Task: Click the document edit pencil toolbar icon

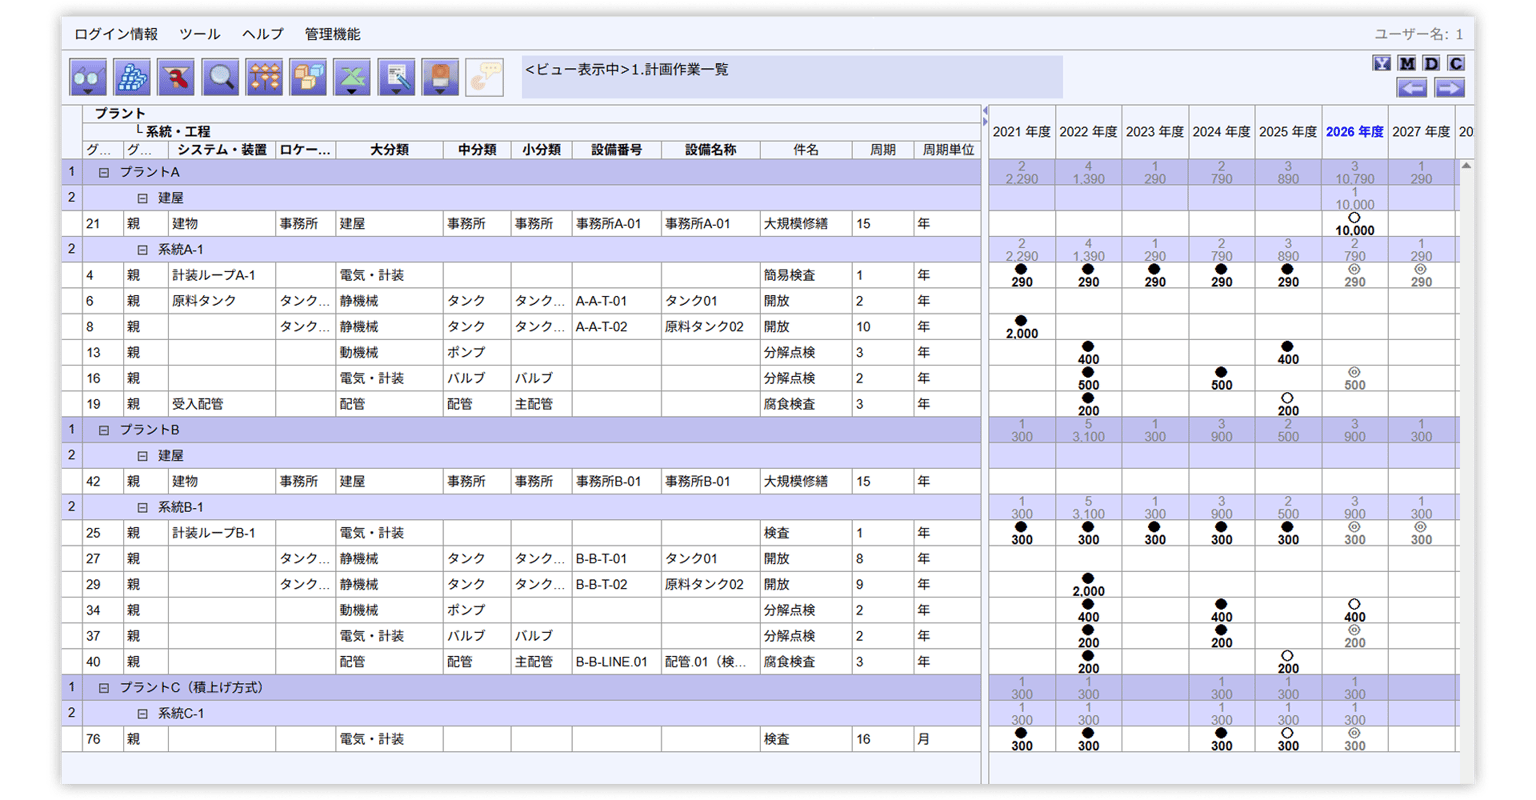Action: point(396,78)
